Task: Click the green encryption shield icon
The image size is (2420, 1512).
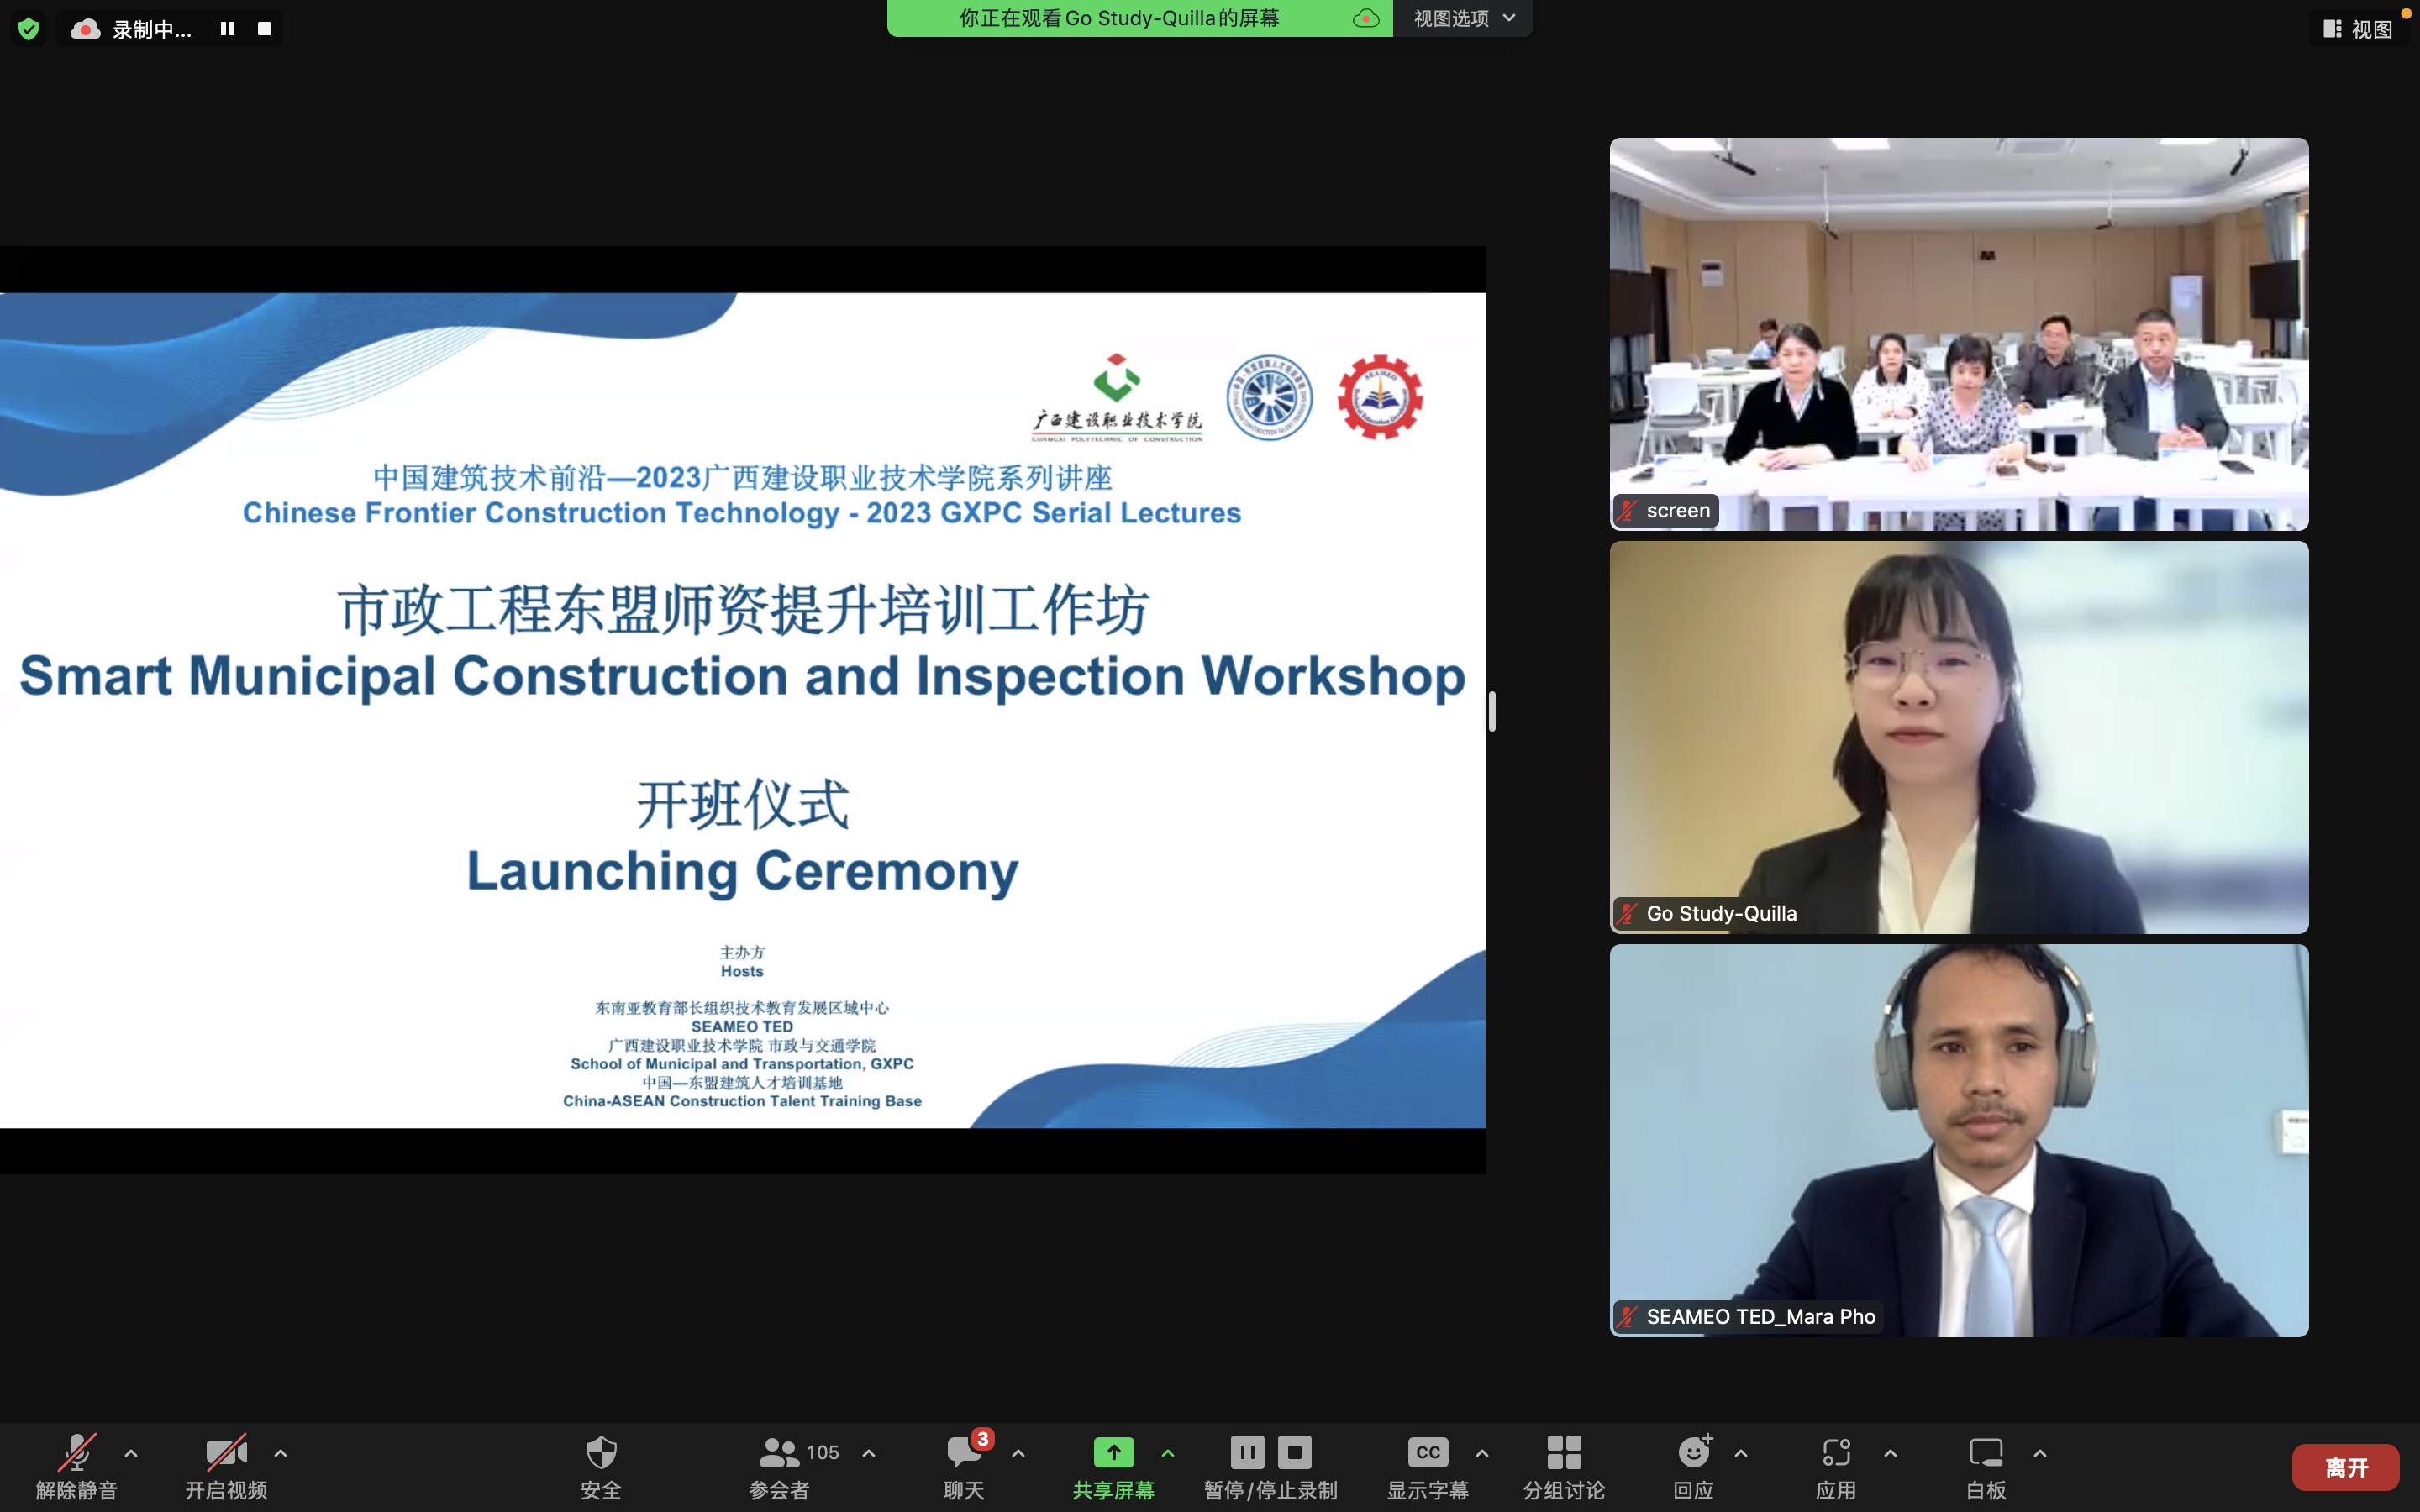Action: (x=28, y=29)
